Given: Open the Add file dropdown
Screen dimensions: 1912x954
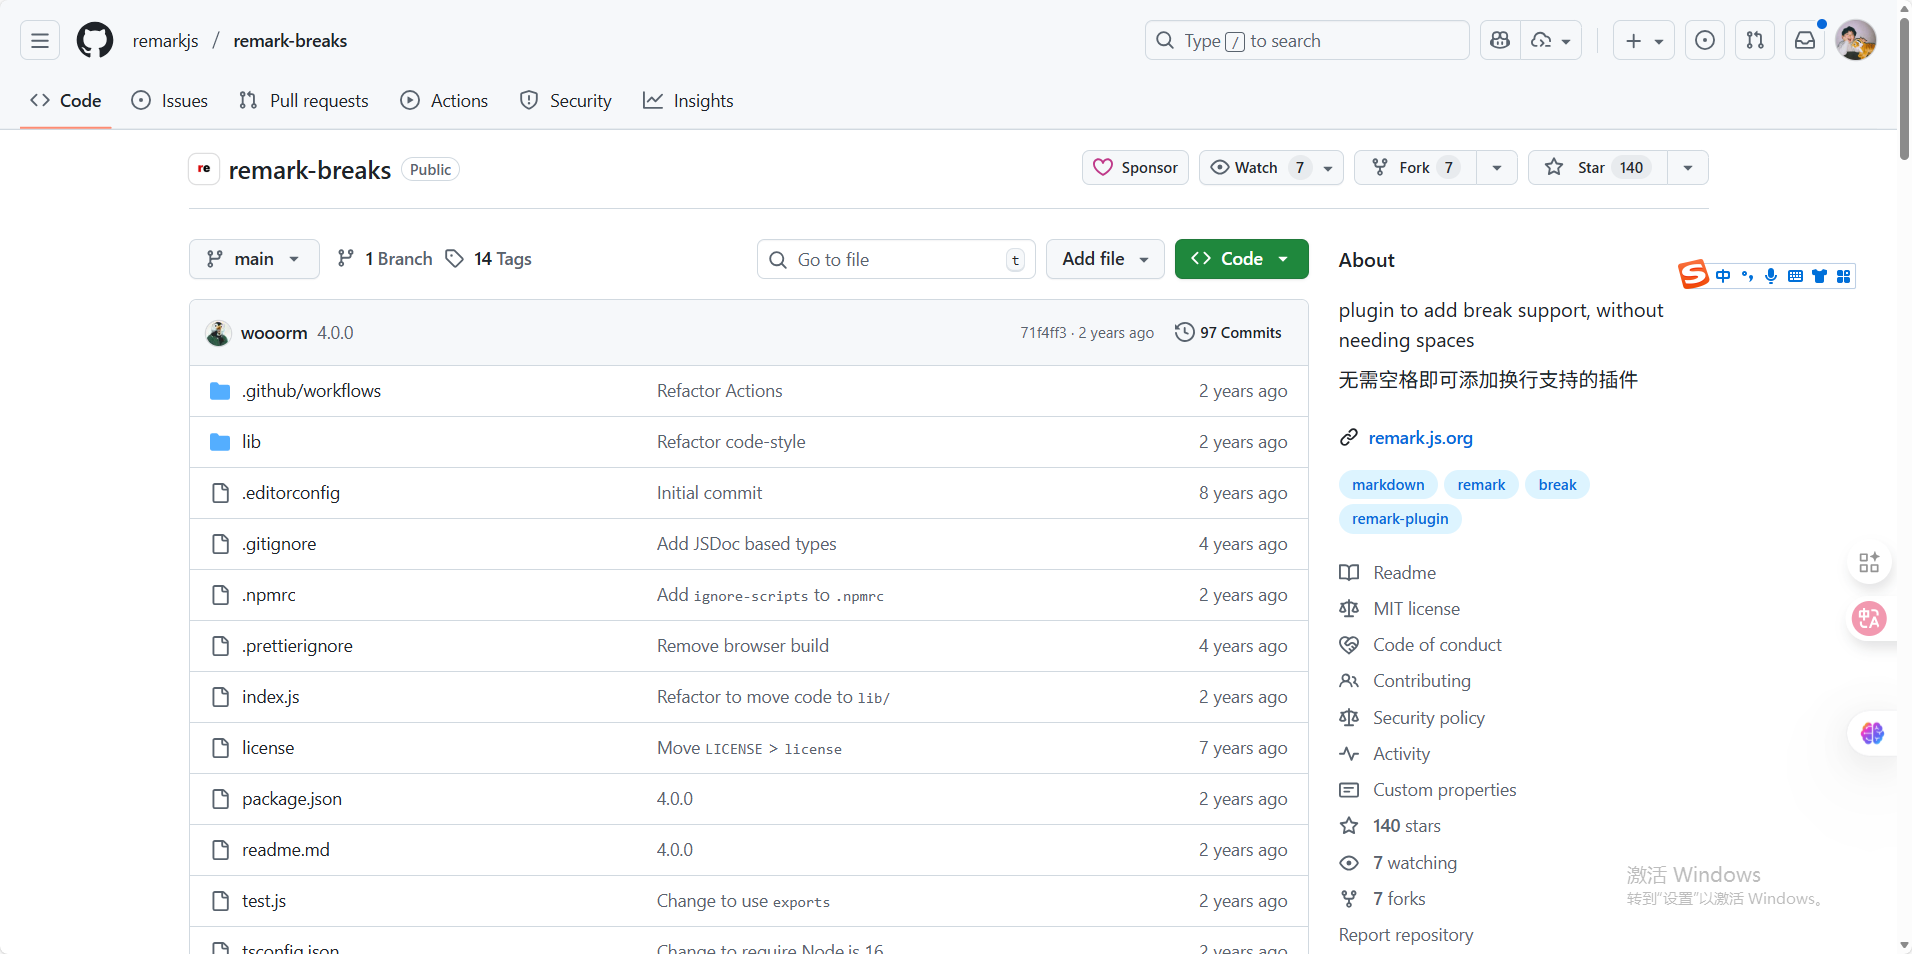Looking at the screenshot, I should pos(1105,259).
